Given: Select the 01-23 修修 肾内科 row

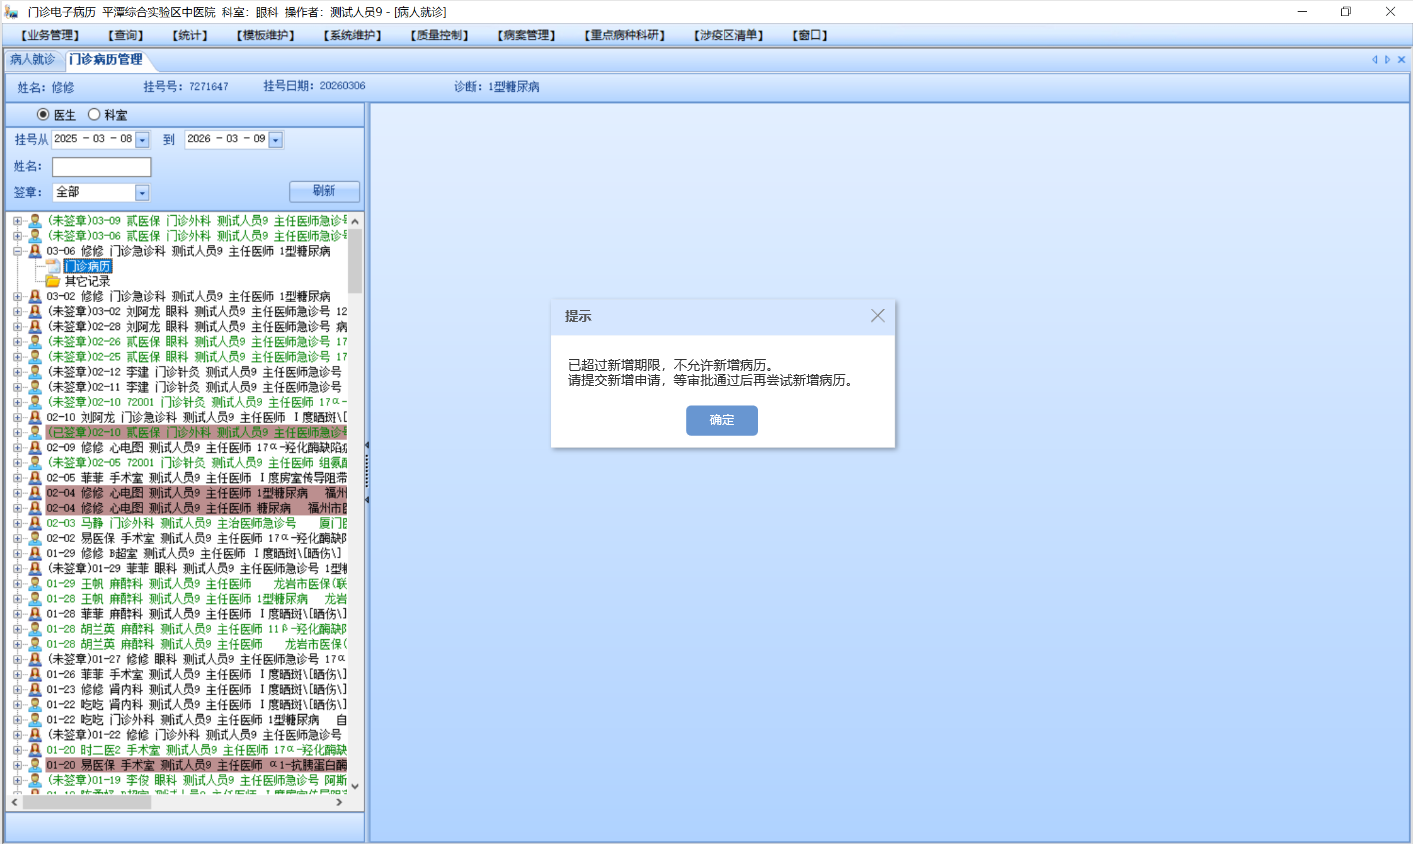Looking at the screenshot, I should pos(197,689).
